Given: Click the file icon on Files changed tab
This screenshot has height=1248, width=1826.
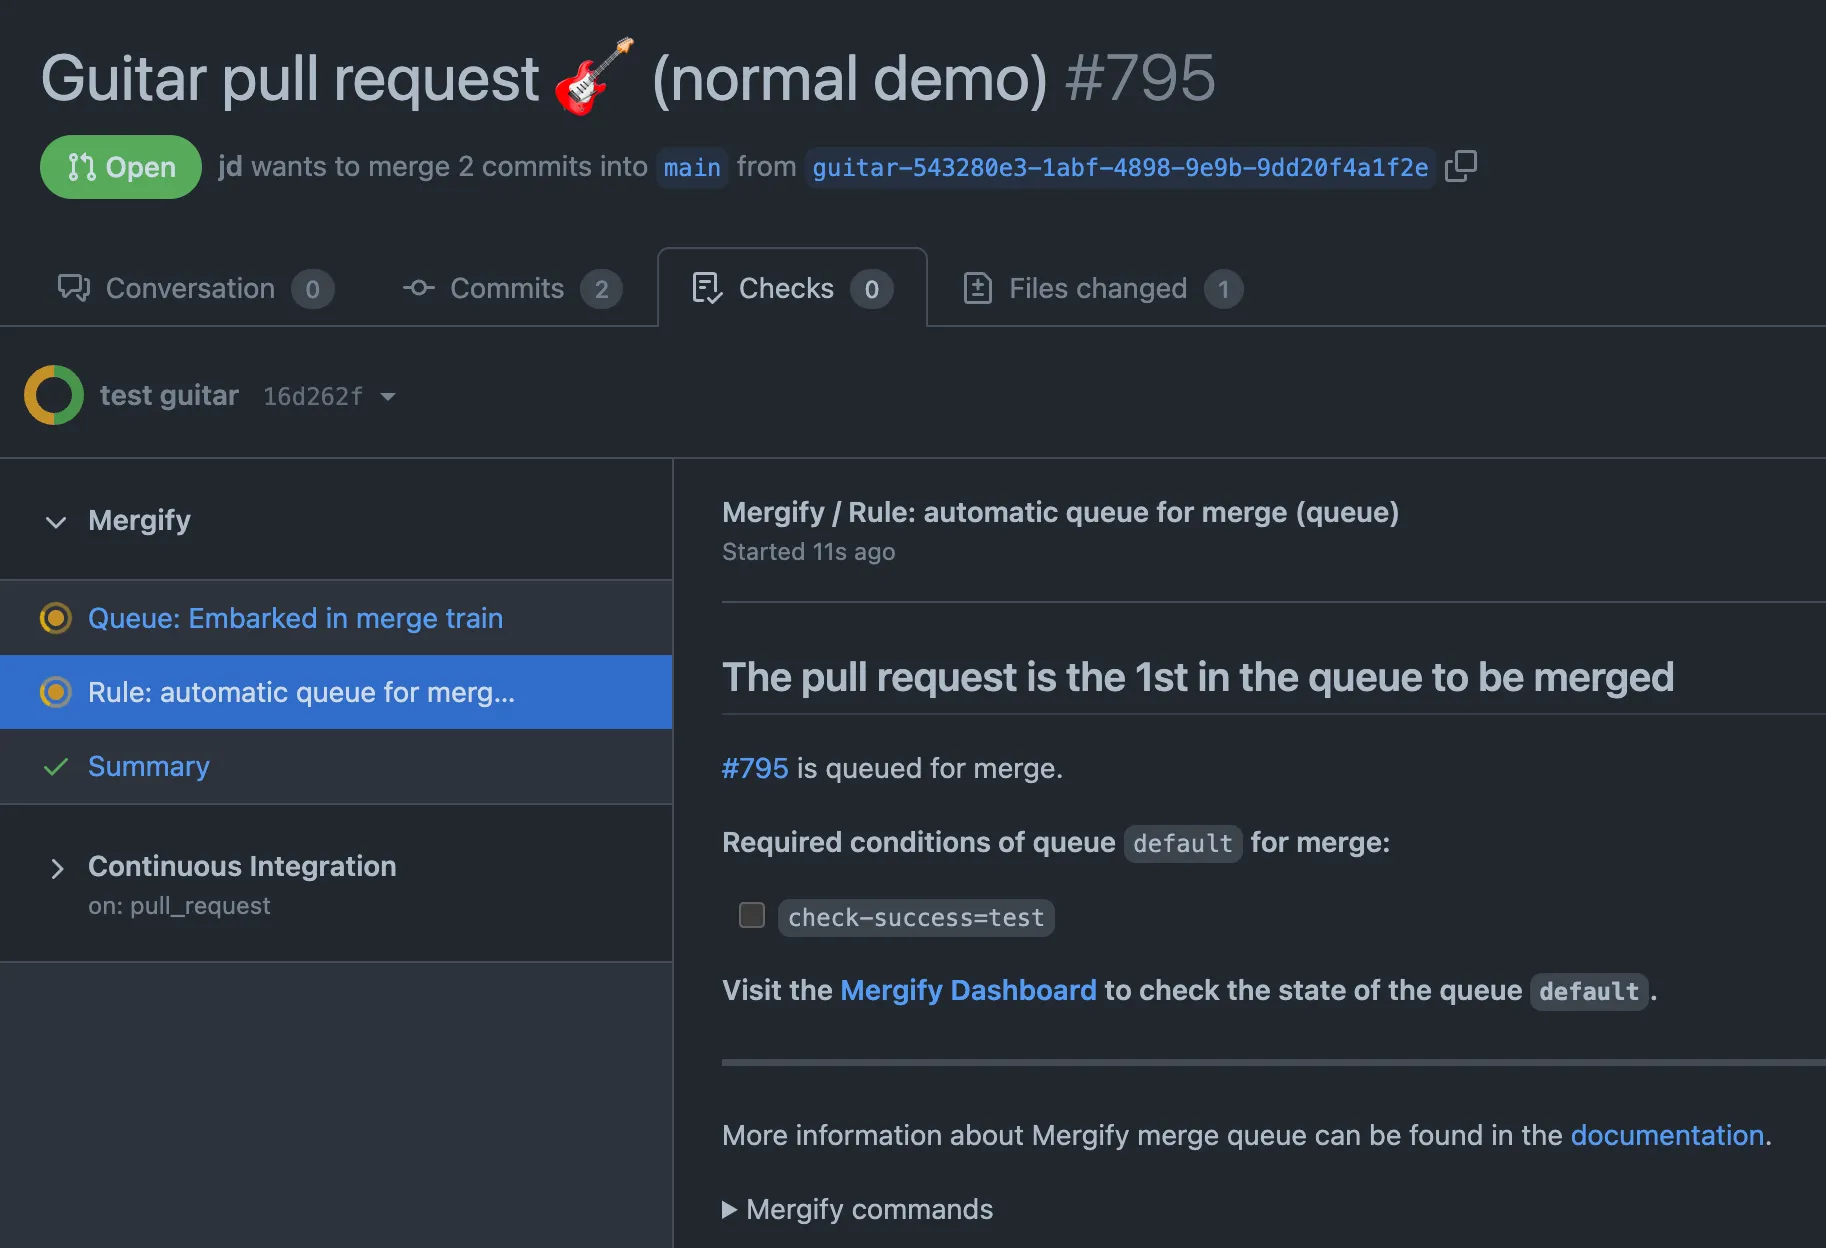Looking at the screenshot, I should pyautogui.click(x=977, y=288).
